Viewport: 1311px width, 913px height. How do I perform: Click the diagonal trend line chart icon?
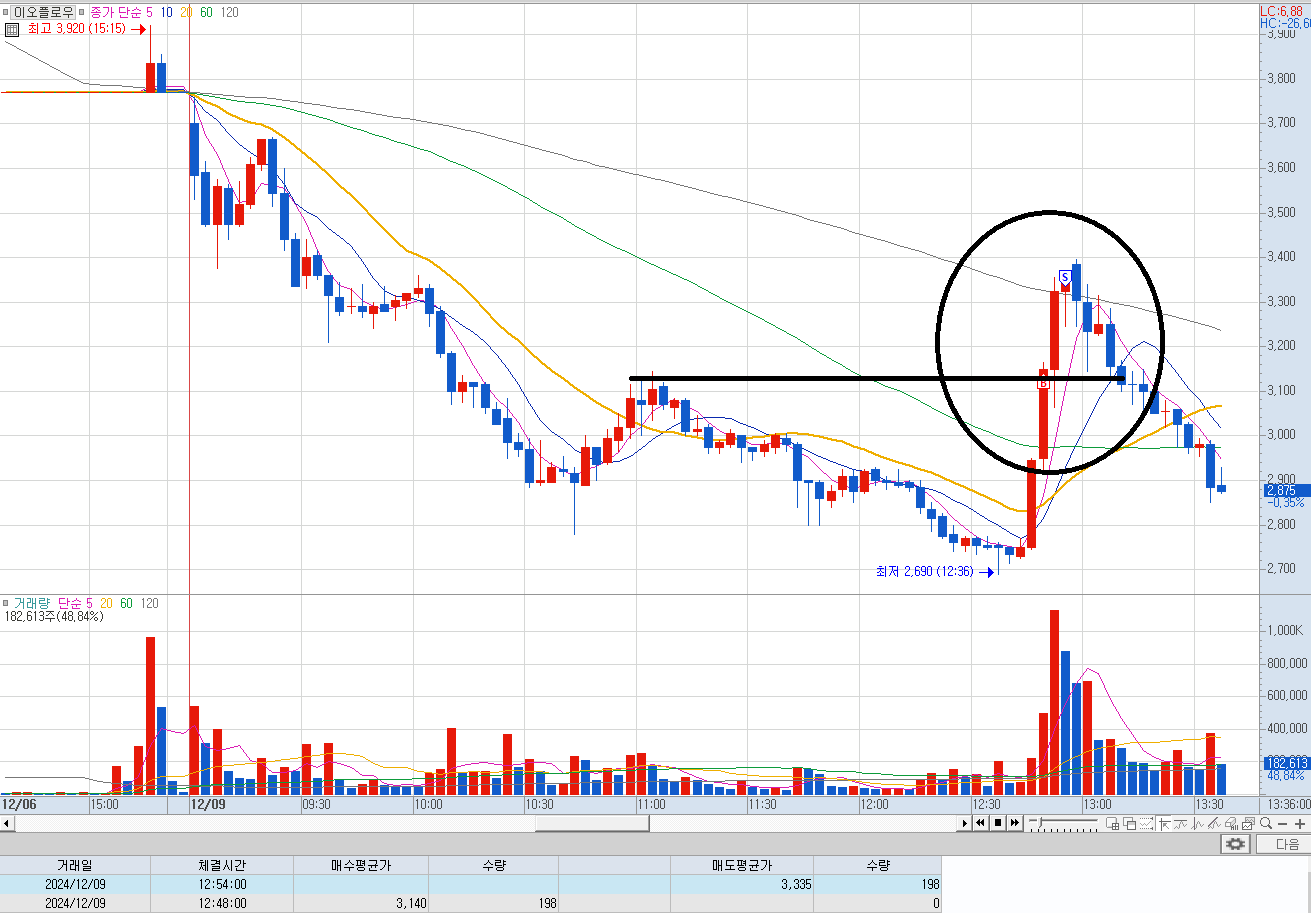coord(1214,823)
